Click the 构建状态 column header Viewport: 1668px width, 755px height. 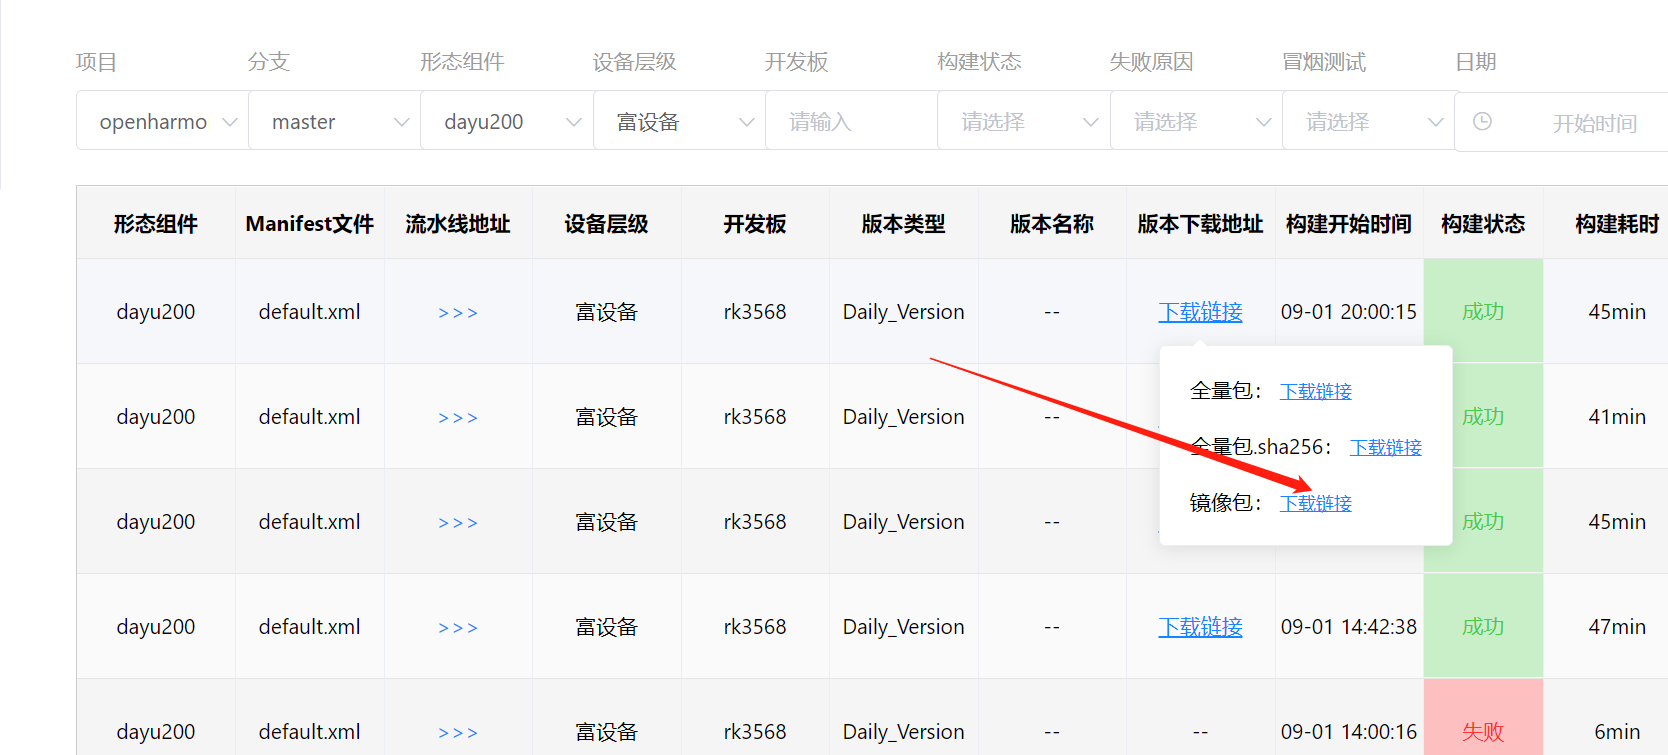(1483, 224)
